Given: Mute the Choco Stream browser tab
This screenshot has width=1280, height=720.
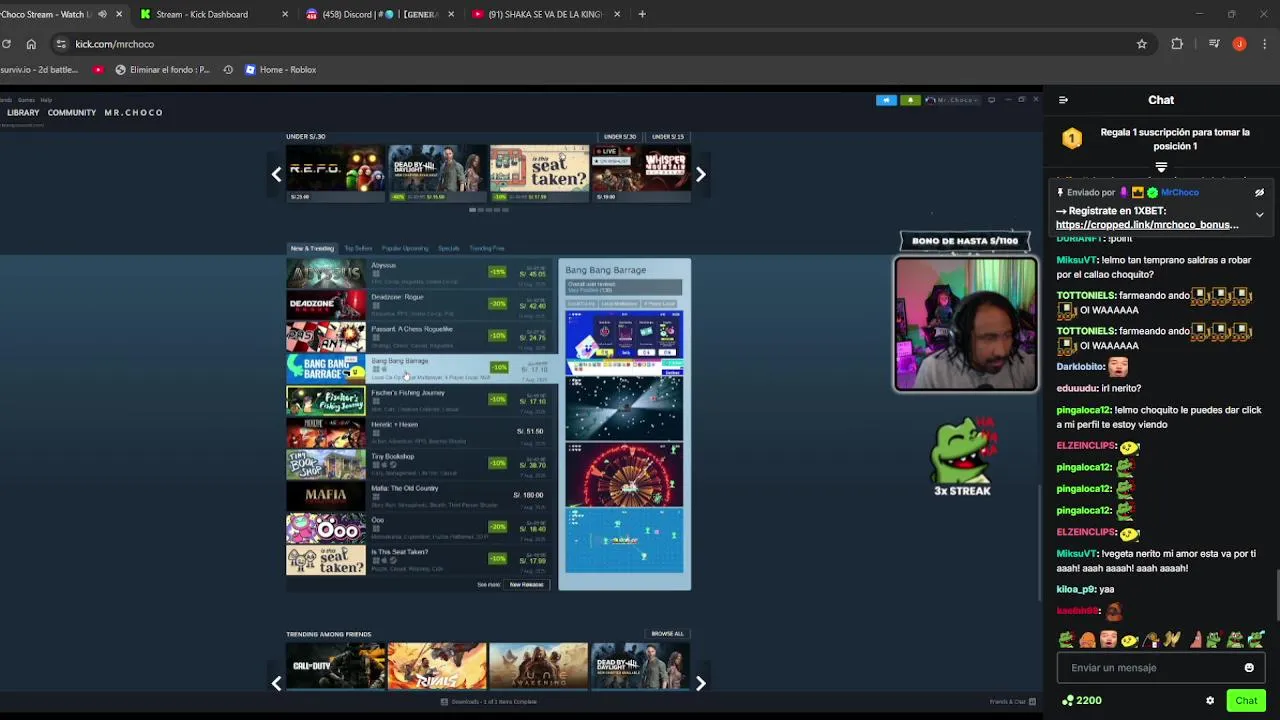Looking at the screenshot, I should click(x=102, y=14).
